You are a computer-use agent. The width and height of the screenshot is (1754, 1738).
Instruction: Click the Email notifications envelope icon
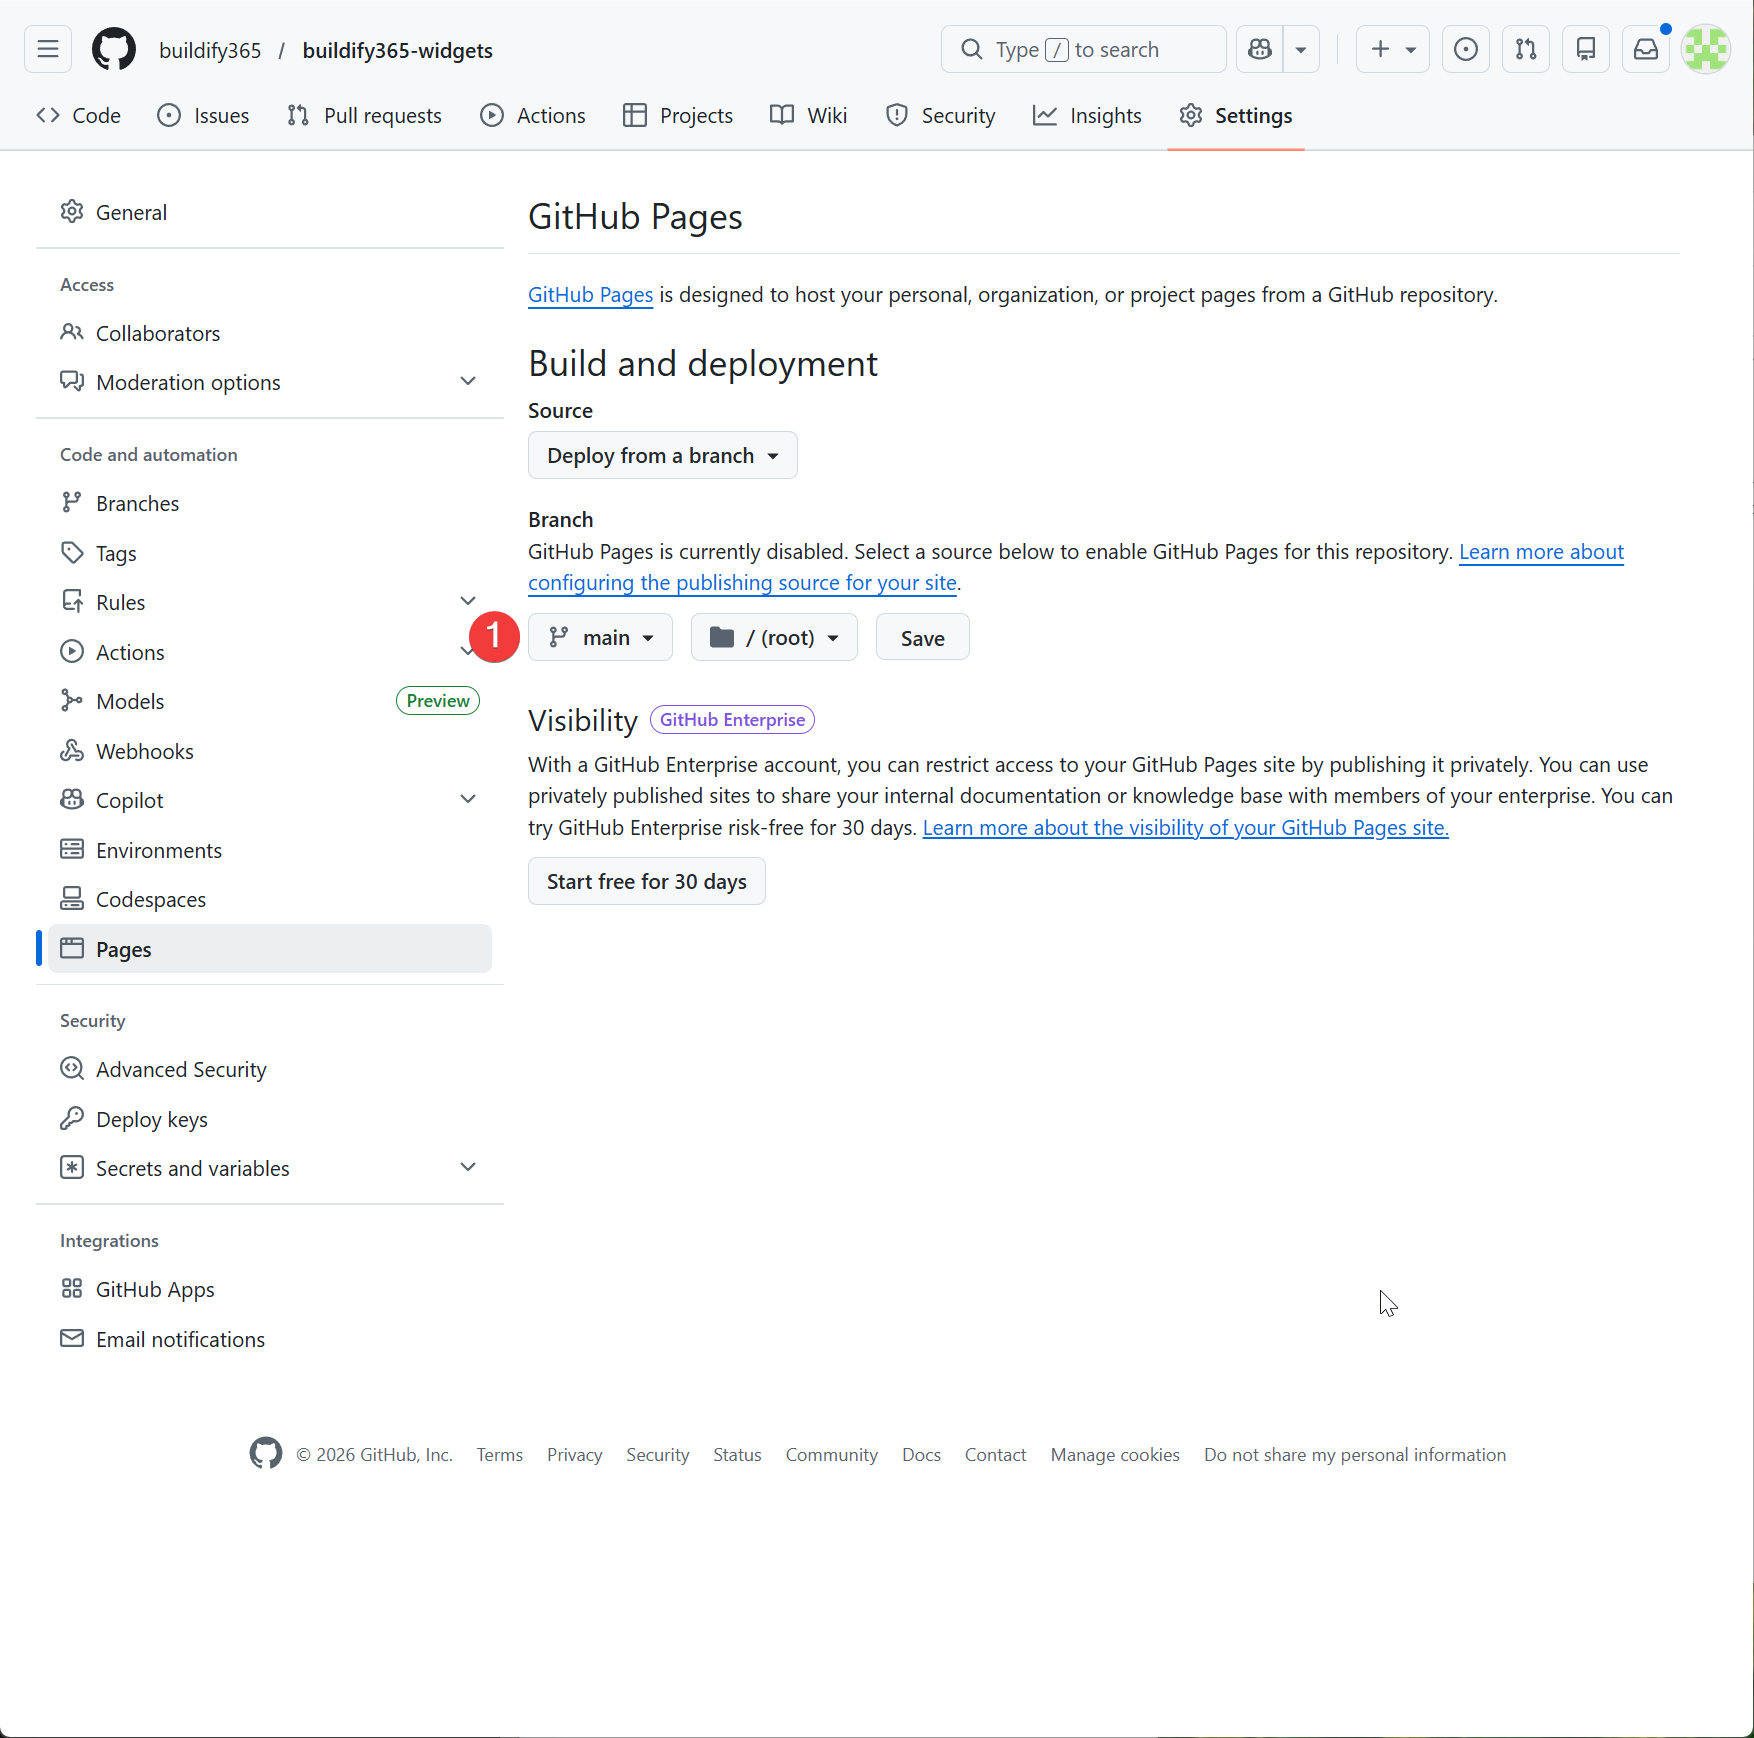pyautogui.click(x=72, y=1339)
